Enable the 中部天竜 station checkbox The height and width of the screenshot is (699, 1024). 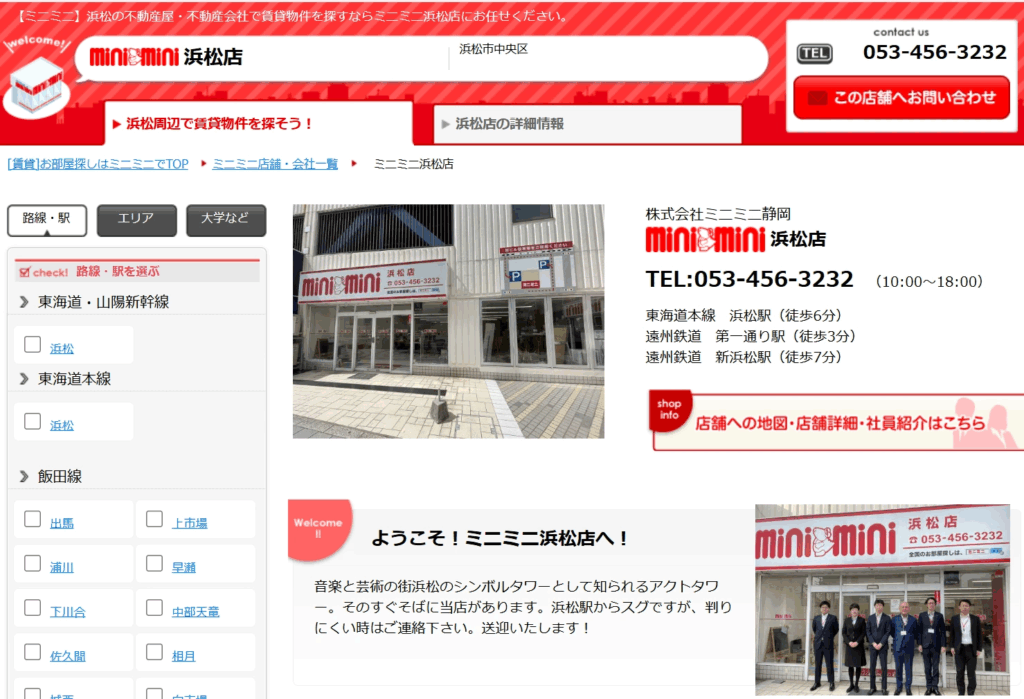point(155,607)
